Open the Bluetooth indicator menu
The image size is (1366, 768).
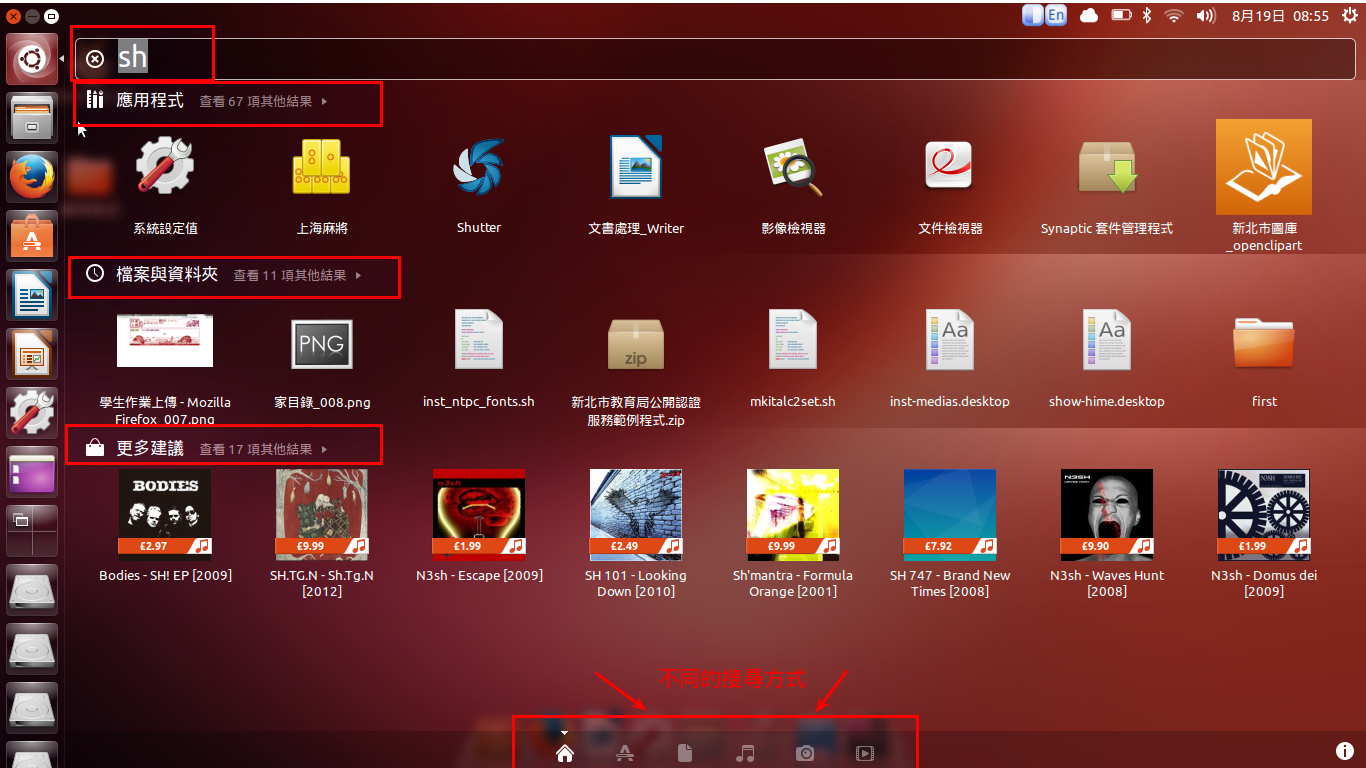point(1148,15)
